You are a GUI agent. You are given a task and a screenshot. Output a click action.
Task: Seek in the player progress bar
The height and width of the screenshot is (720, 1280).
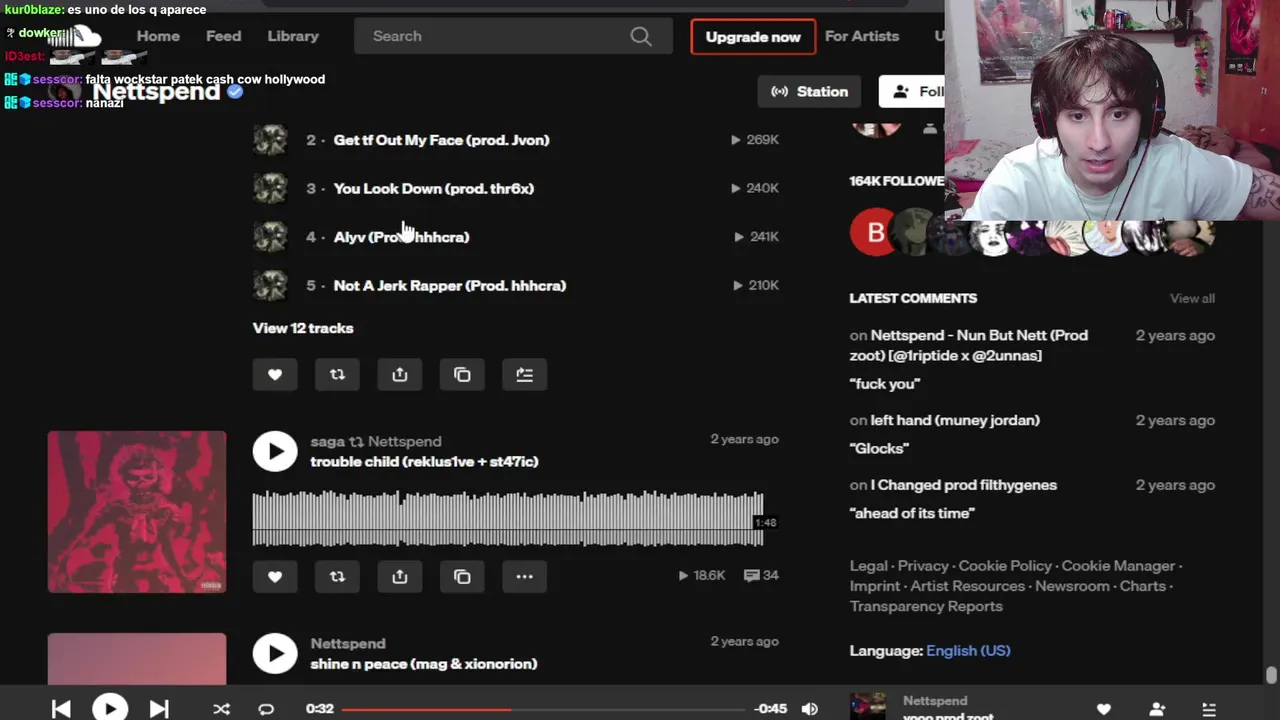[543, 709]
